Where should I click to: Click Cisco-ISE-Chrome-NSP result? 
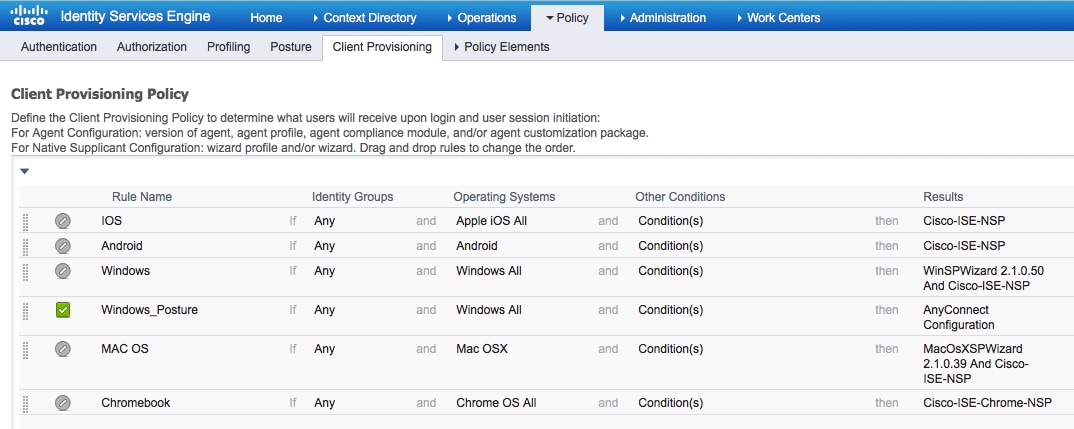coord(987,403)
